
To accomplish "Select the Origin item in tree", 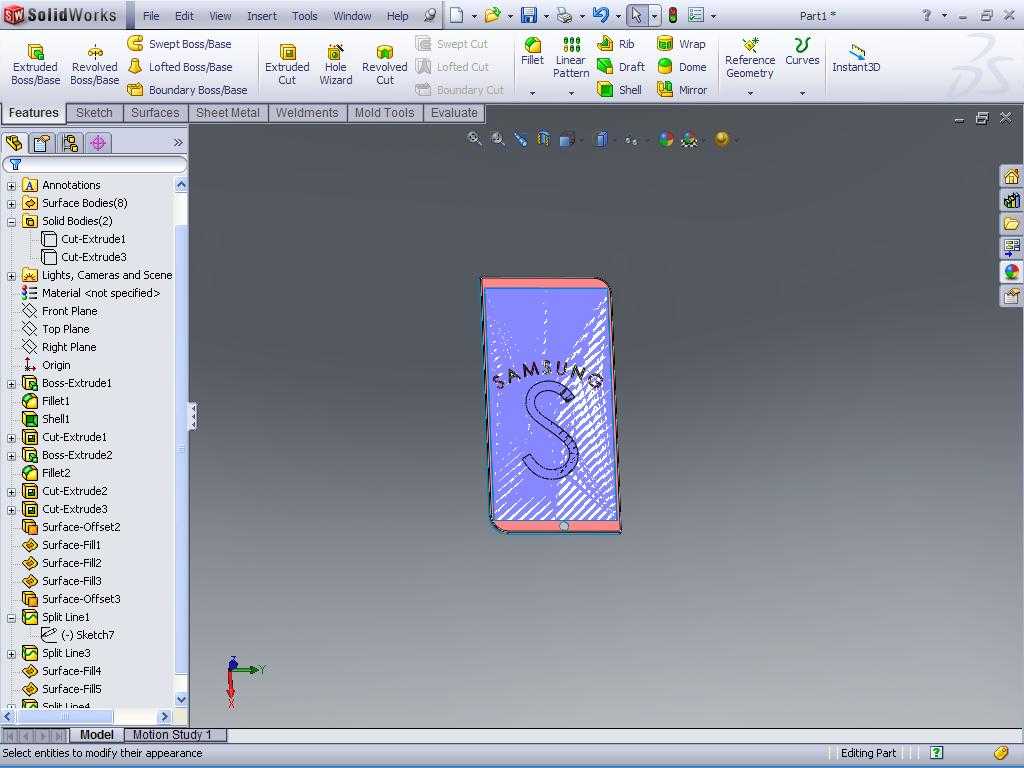I will tap(47, 365).
